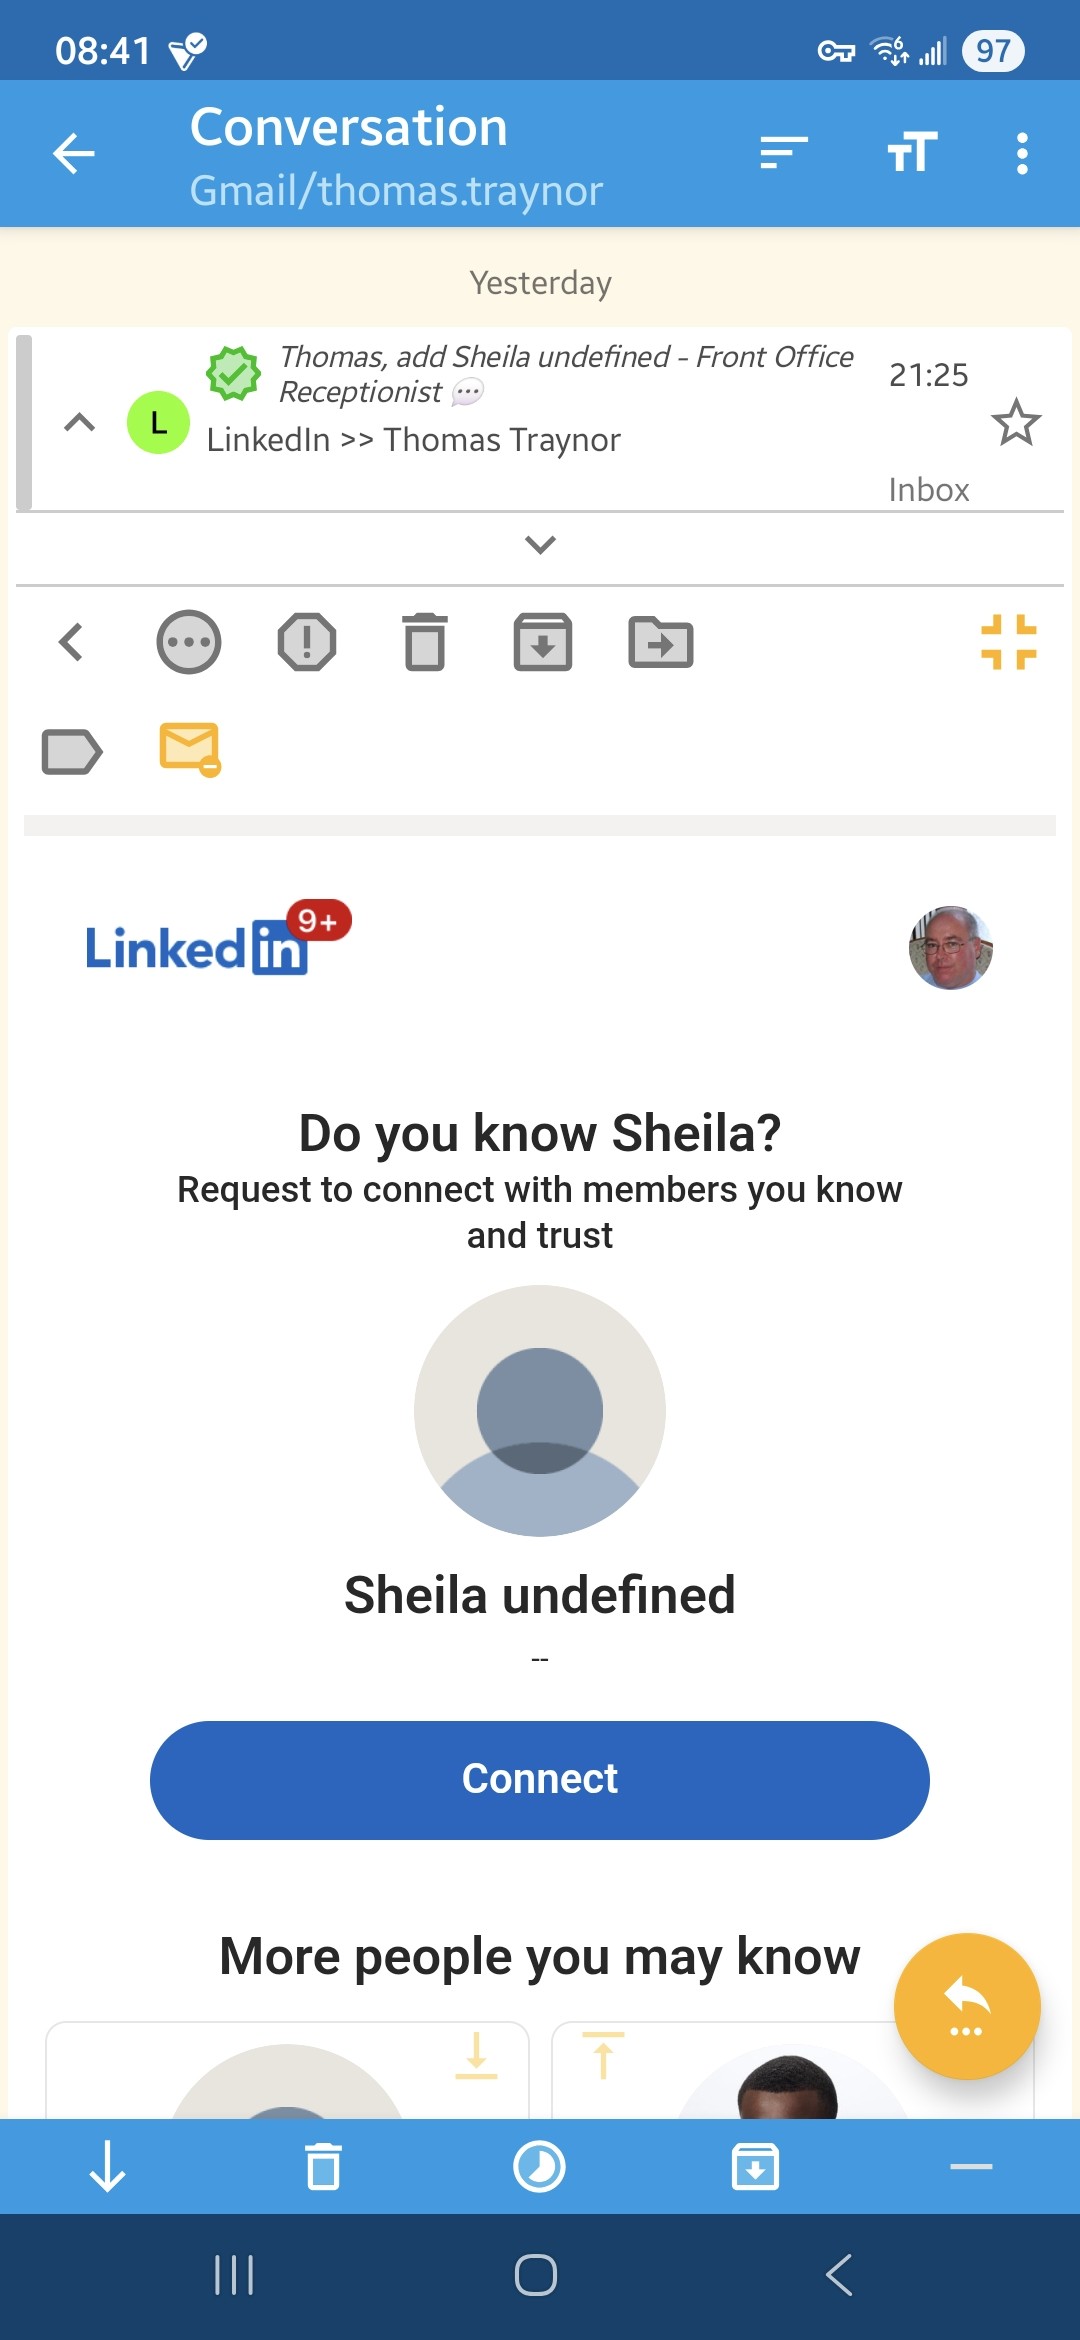The height and width of the screenshot is (2340, 1080).
Task: Open the text size option
Action: point(912,154)
